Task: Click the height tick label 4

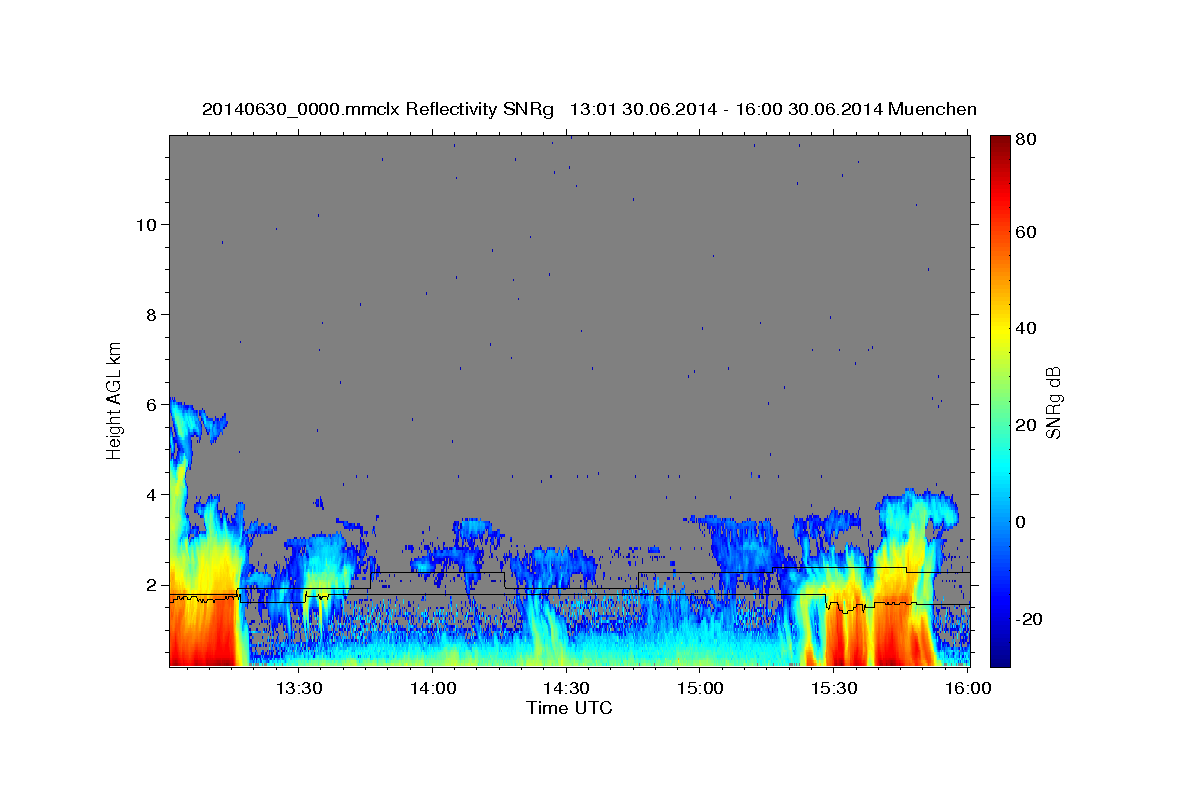Action: pos(151,495)
